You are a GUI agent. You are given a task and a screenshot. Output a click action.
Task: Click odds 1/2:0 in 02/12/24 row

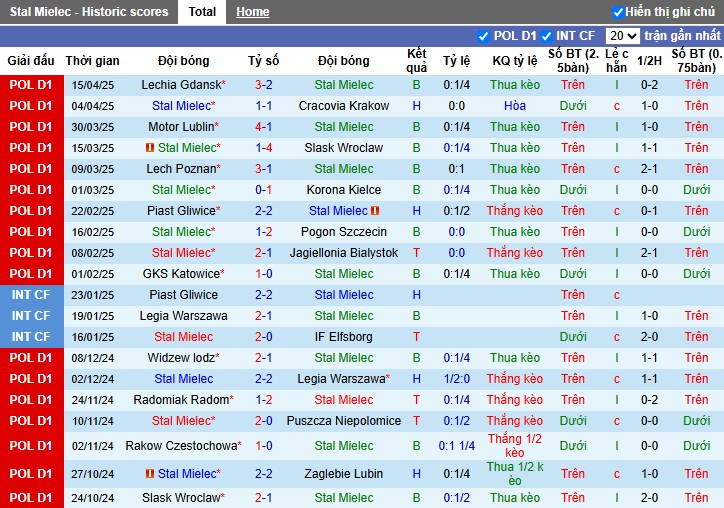(x=457, y=379)
